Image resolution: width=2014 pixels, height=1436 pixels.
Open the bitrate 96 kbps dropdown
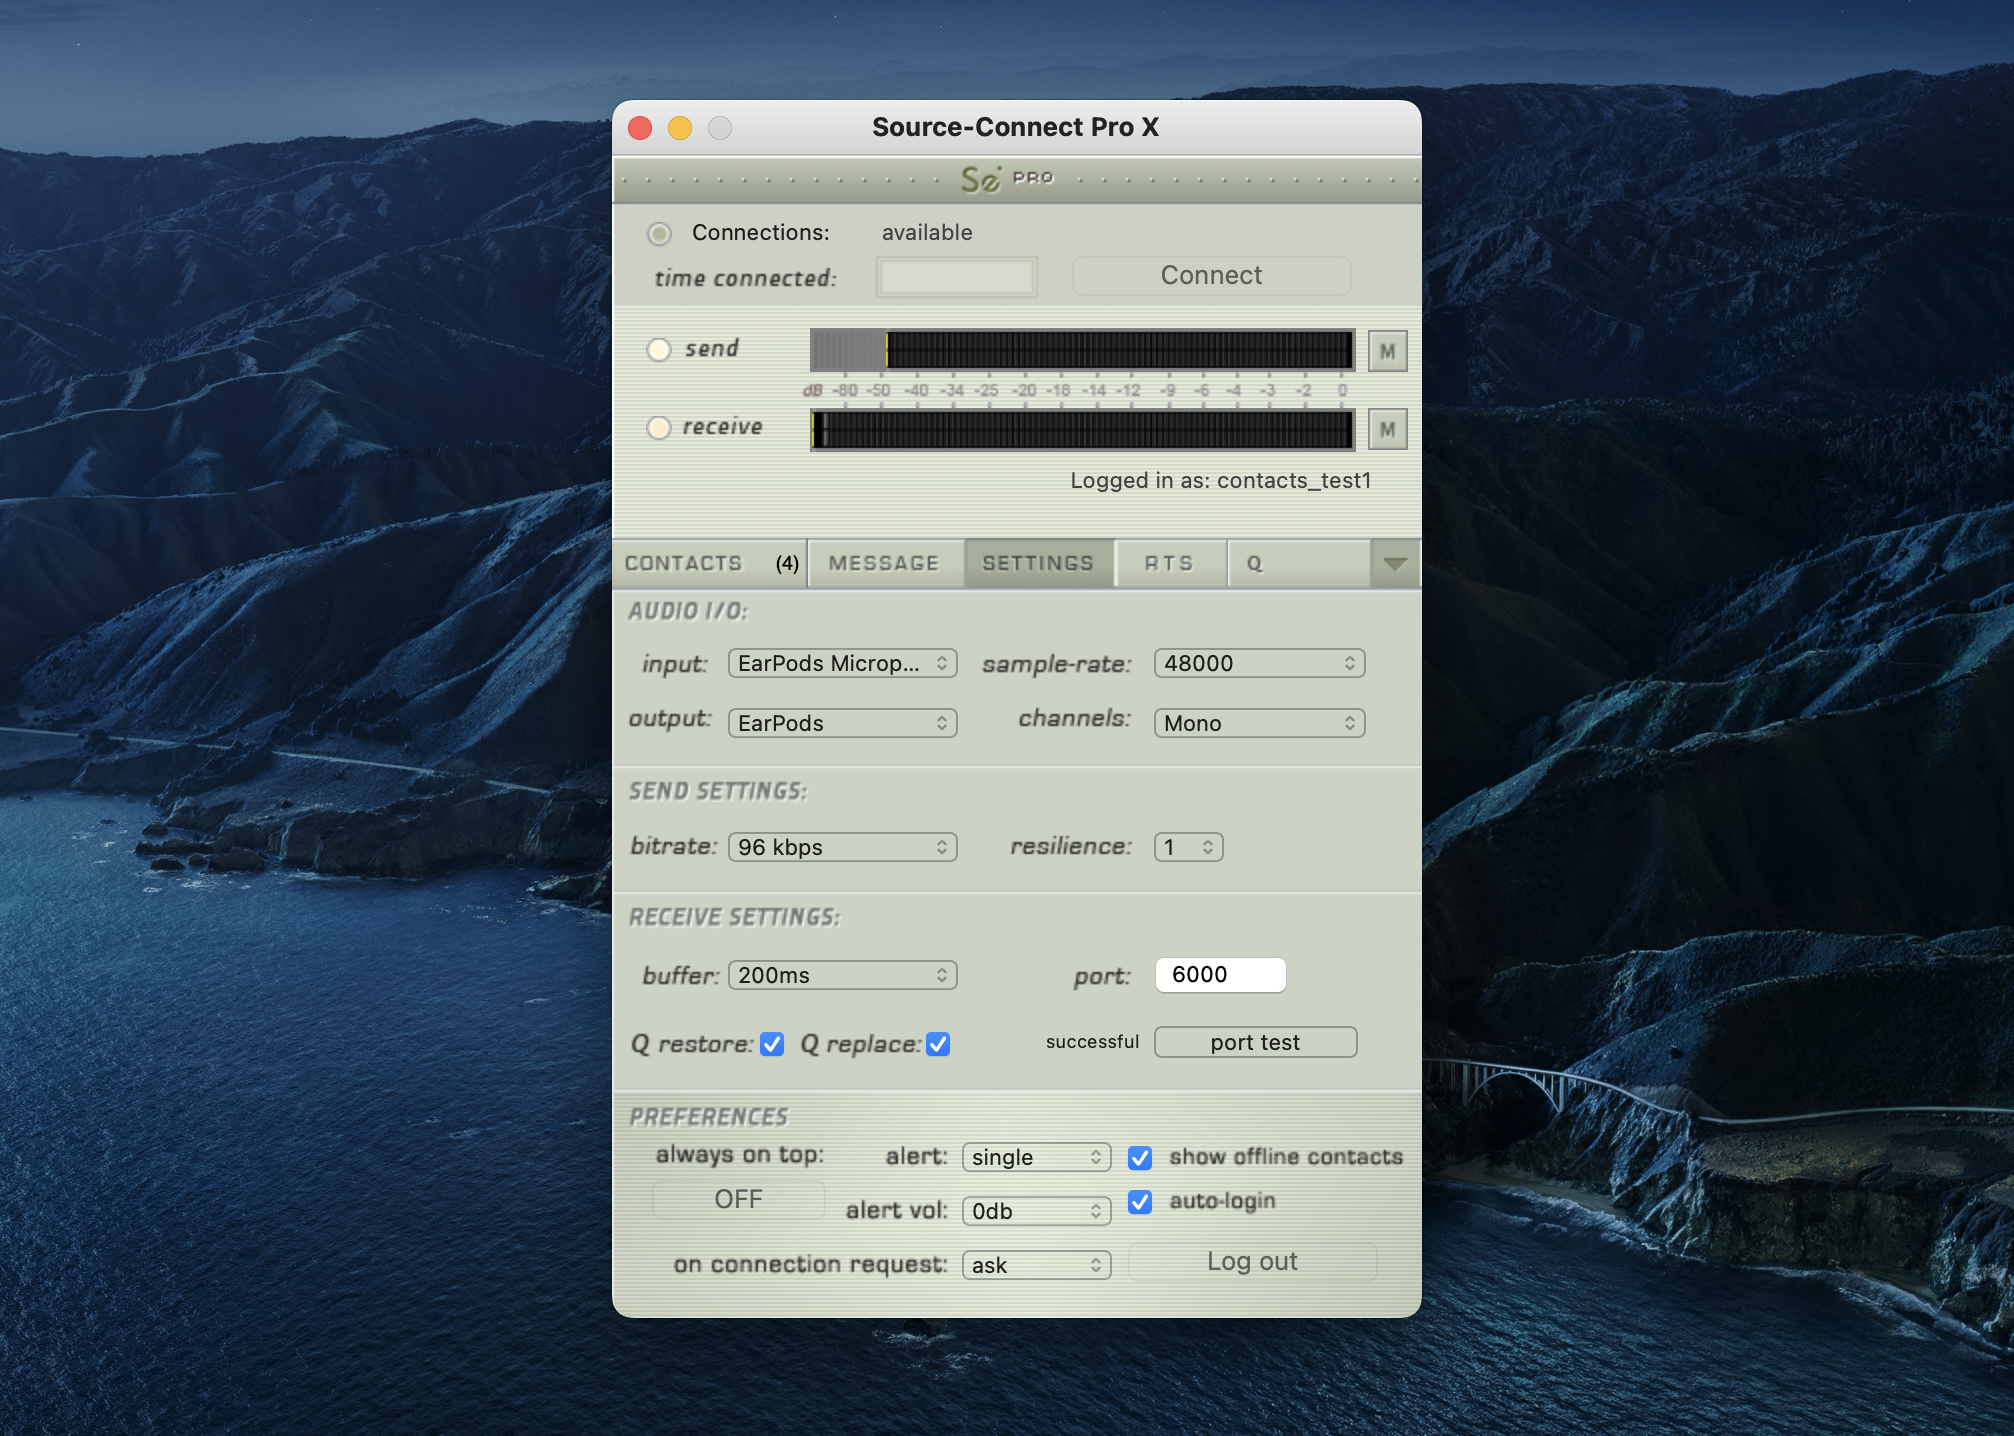(x=842, y=847)
